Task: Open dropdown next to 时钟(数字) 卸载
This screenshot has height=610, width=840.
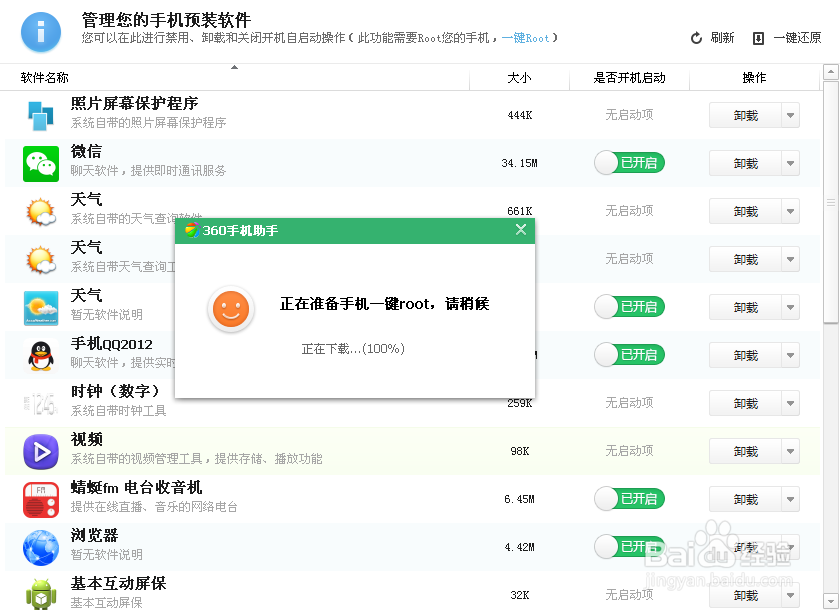Action: pos(790,403)
